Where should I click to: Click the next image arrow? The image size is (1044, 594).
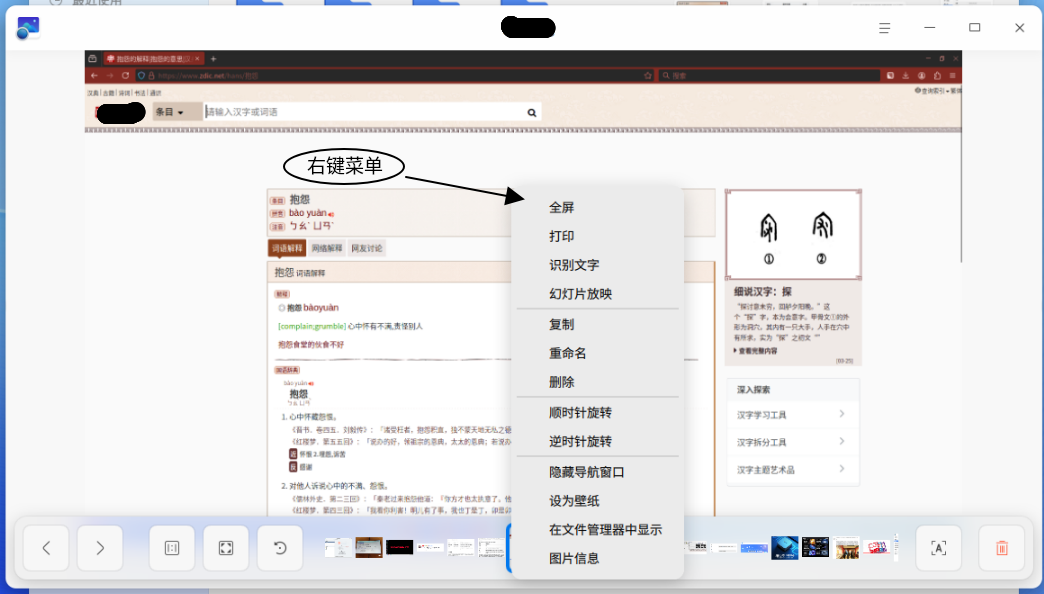[x=100, y=548]
